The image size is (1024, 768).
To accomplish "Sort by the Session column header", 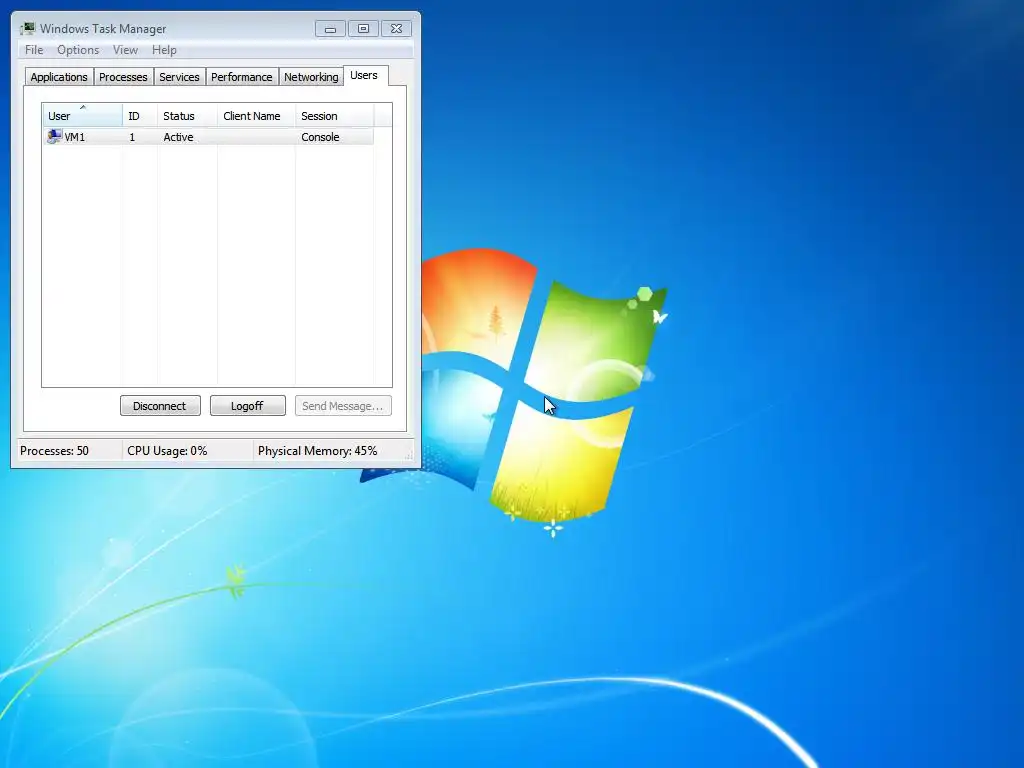I will [x=334, y=116].
